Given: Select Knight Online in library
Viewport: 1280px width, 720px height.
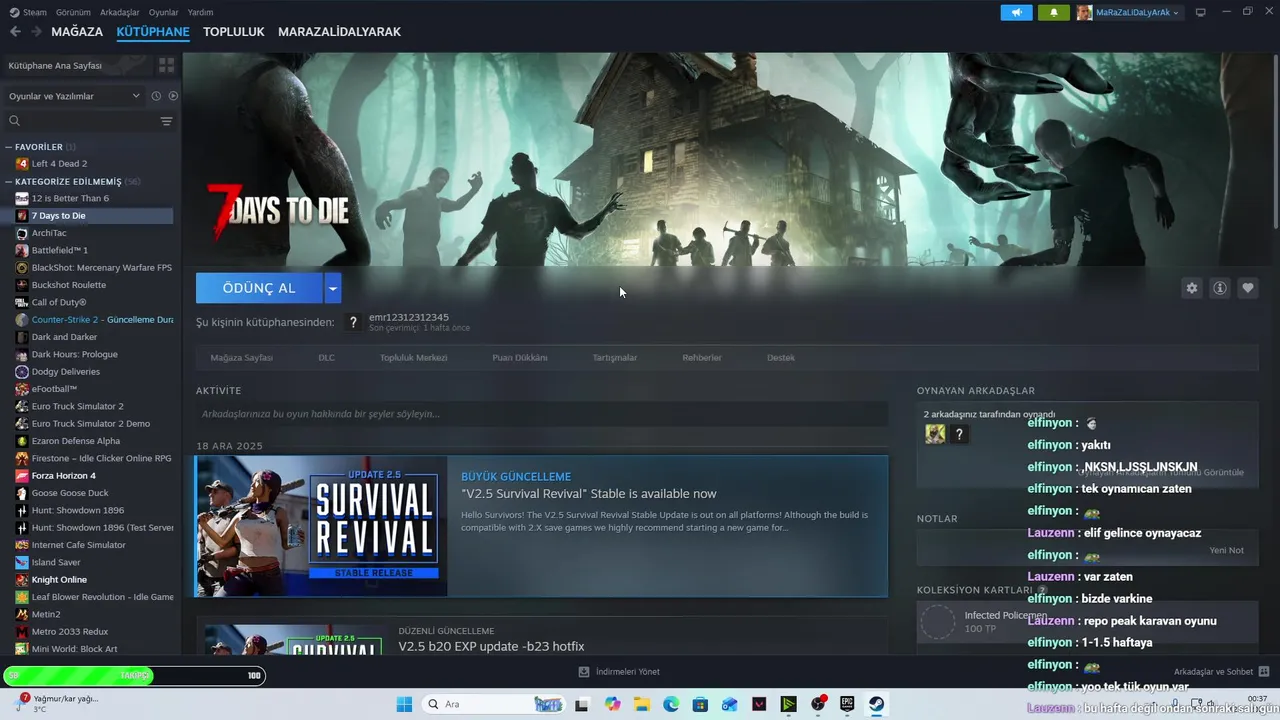Looking at the screenshot, I should click(95, 580).
